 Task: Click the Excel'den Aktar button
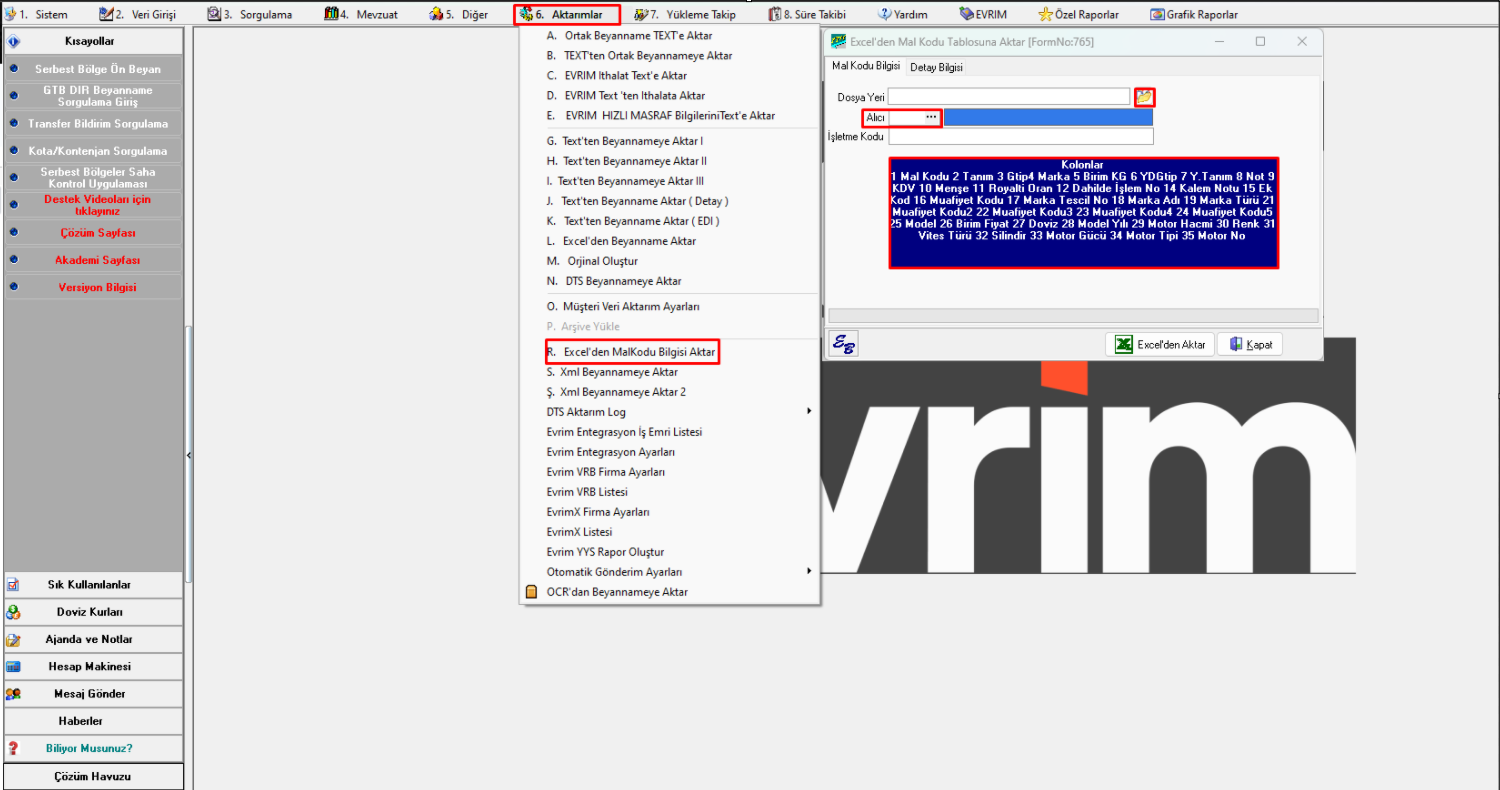[x=1160, y=344]
